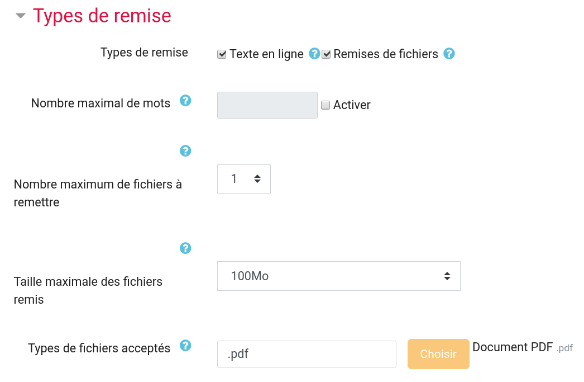Image resolution: width=584 pixels, height=382 pixels.
Task: Uncheck the Texte en ligne checkbox
Action: [222, 54]
